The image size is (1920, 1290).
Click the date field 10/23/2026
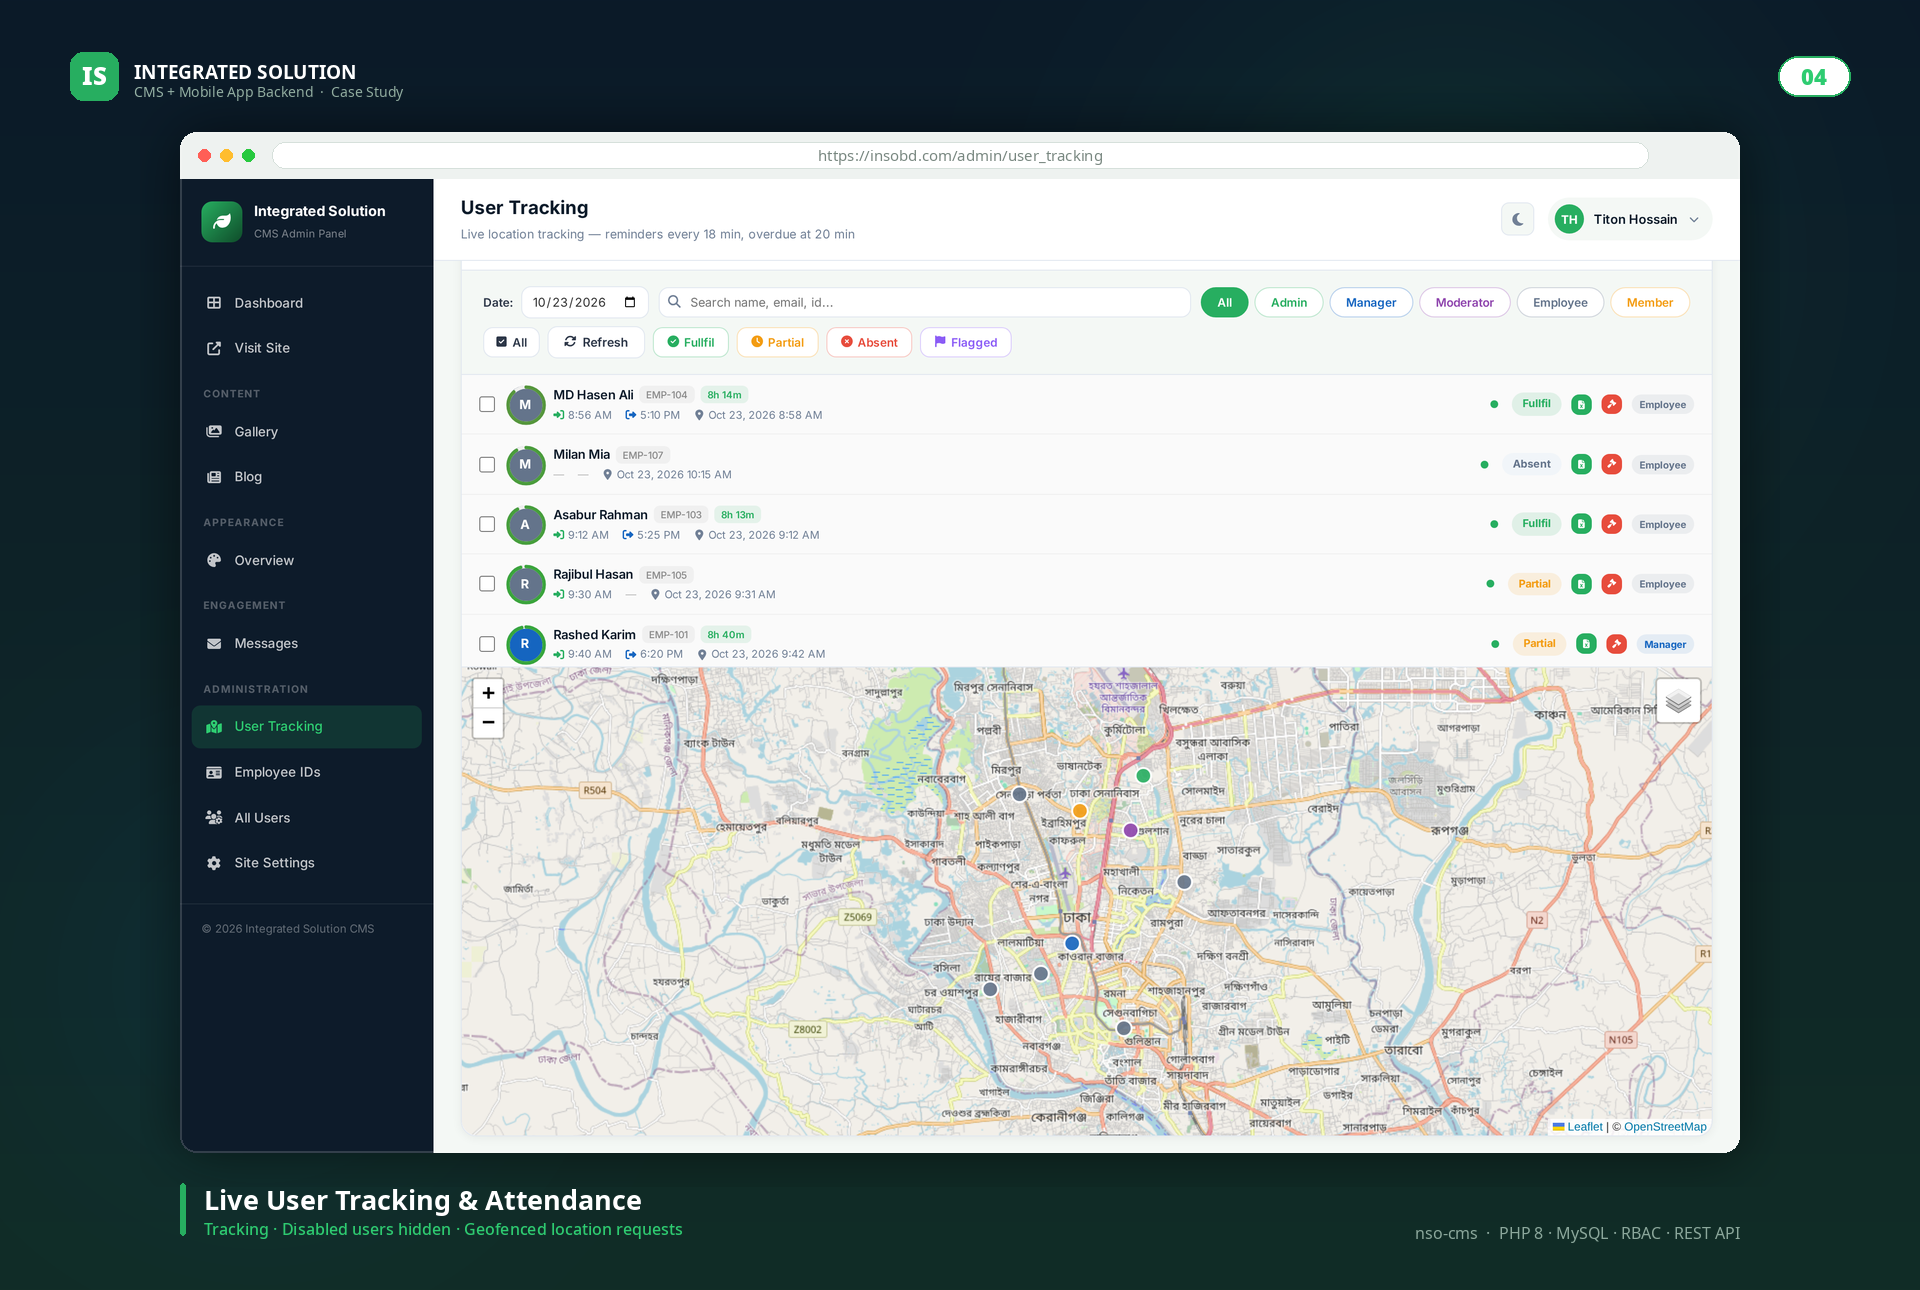[x=584, y=302]
